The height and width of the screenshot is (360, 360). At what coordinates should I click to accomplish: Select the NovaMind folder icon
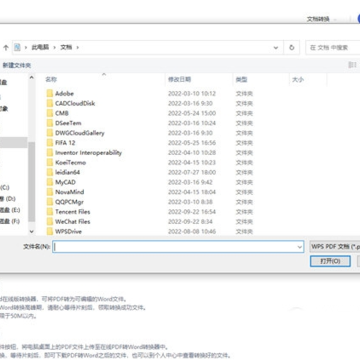coord(50,192)
